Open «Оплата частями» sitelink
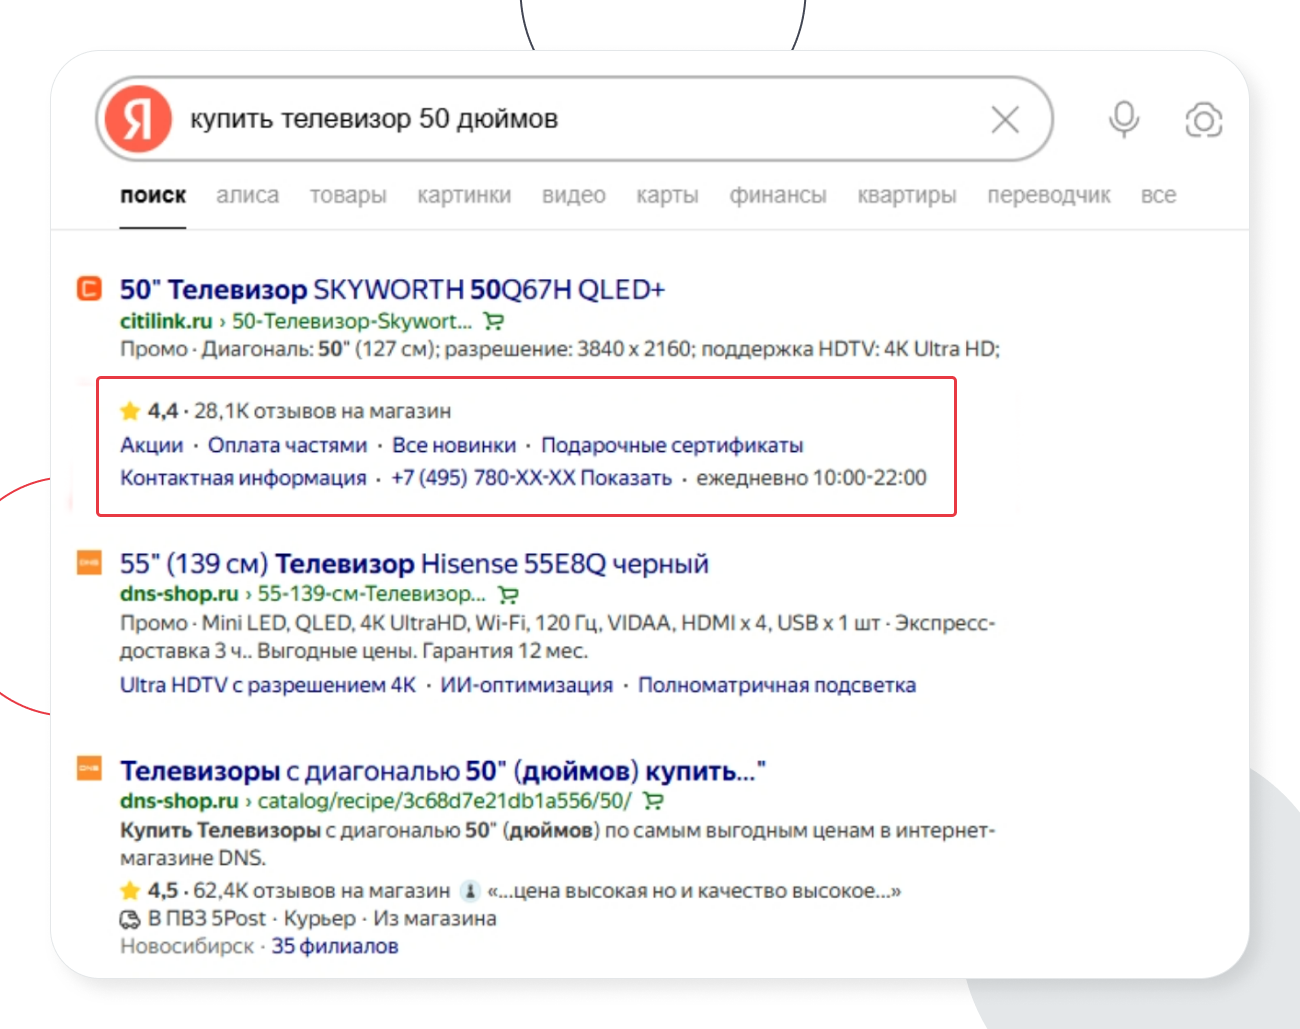Viewport: 1300px width, 1029px height. tap(287, 445)
